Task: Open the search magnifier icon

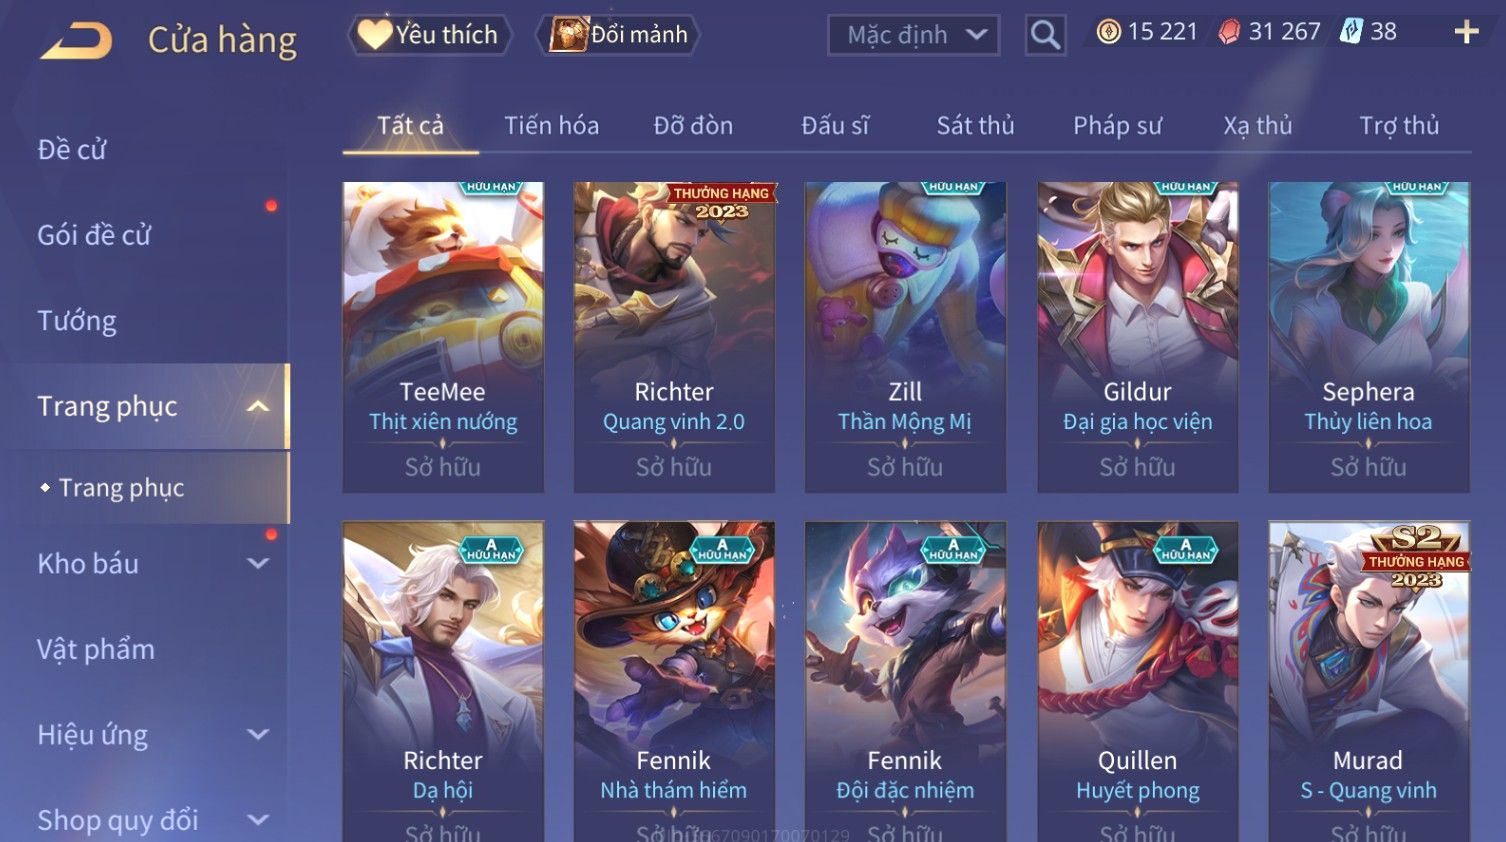Action: (x=1045, y=35)
